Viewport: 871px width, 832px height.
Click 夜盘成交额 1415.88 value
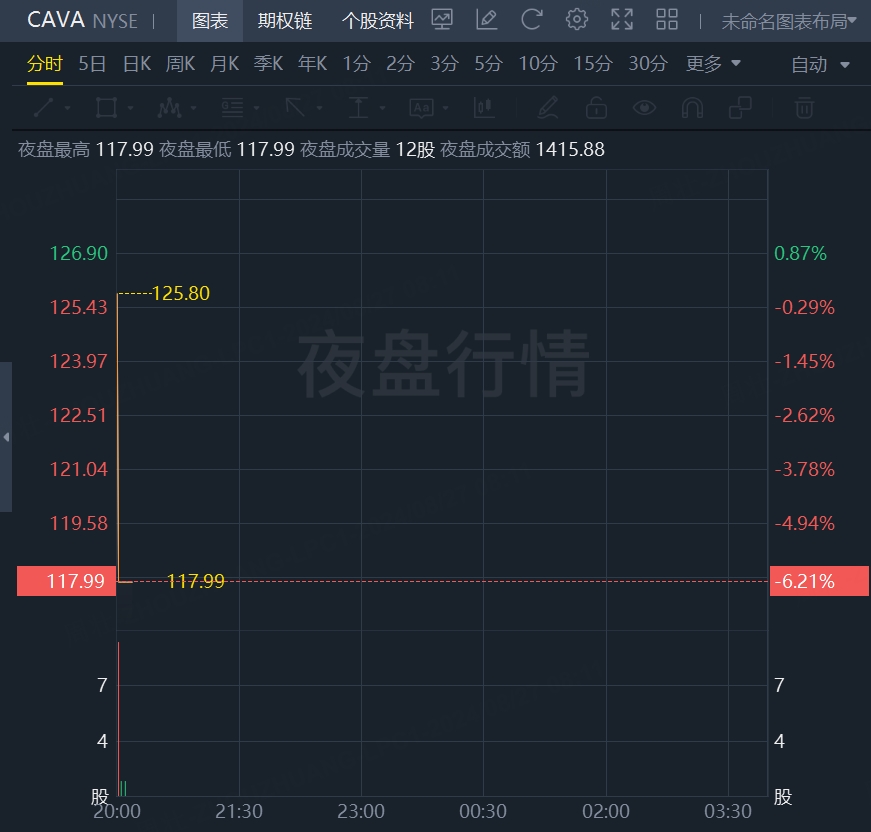pyautogui.click(x=570, y=149)
